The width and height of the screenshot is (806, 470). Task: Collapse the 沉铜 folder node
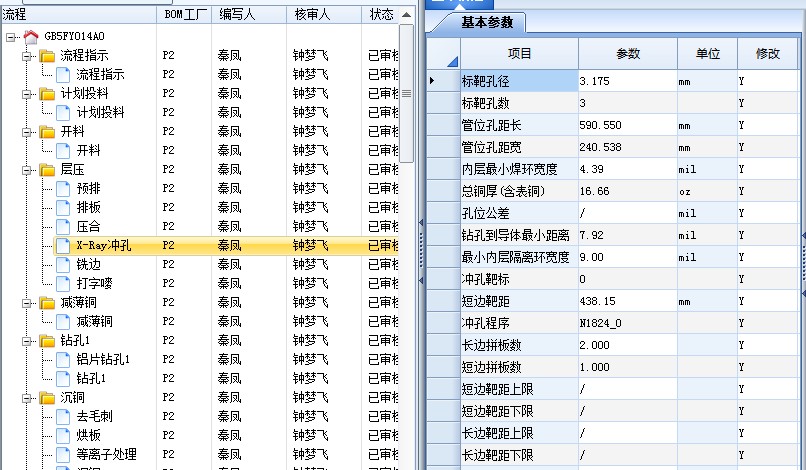[27, 398]
